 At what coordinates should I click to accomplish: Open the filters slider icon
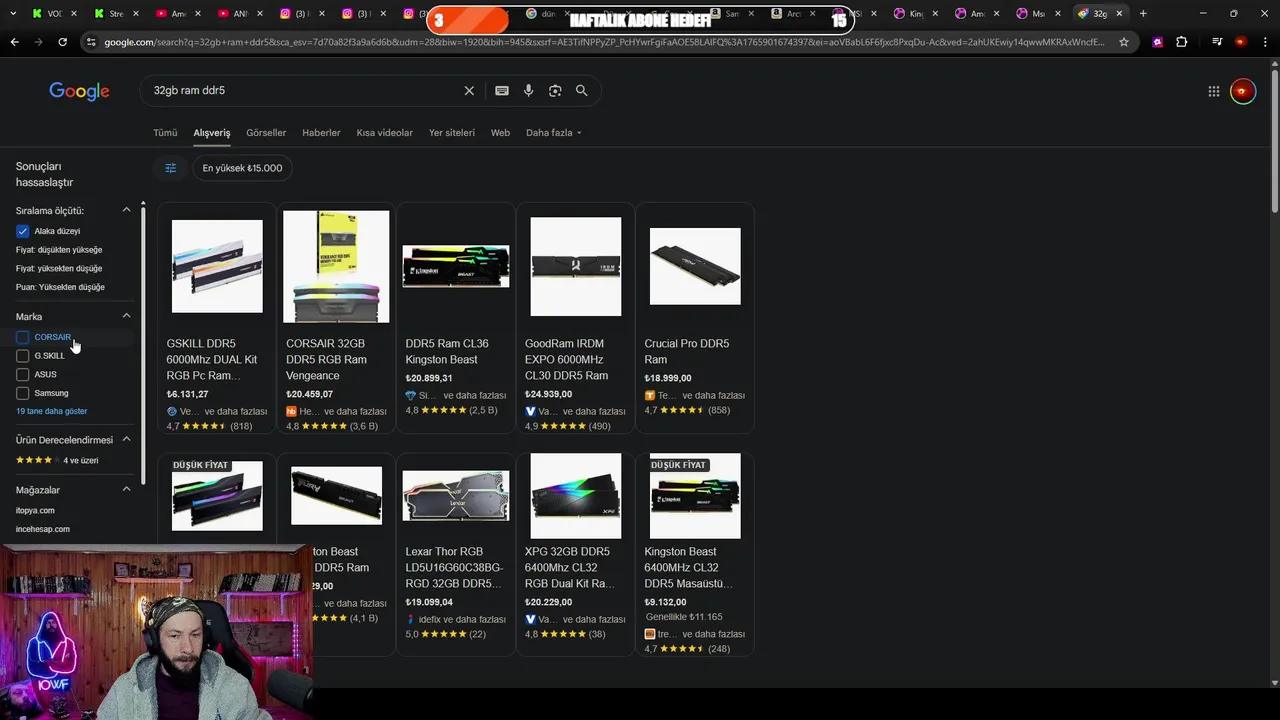tap(171, 168)
